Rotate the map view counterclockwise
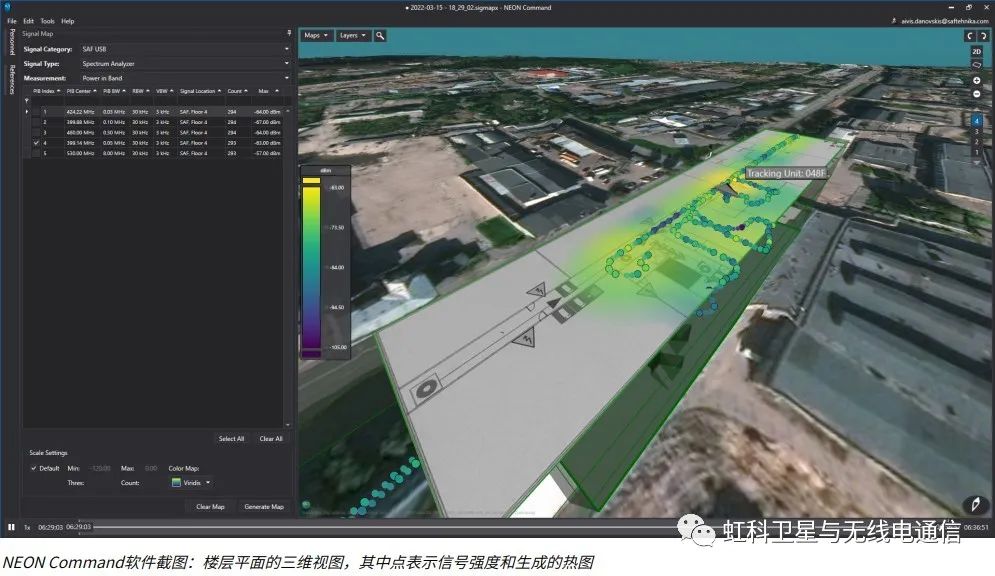 (x=969, y=36)
